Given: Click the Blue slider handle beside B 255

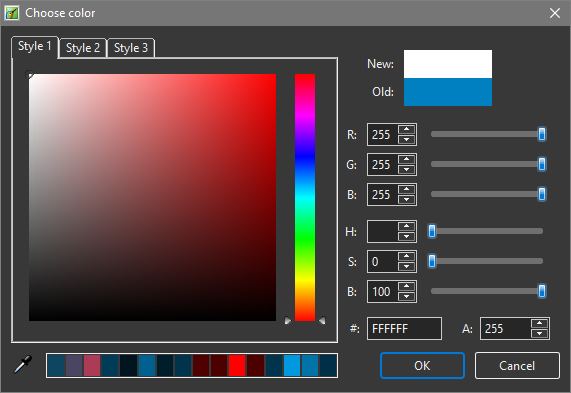Looking at the screenshot, I should pos(542,194).
